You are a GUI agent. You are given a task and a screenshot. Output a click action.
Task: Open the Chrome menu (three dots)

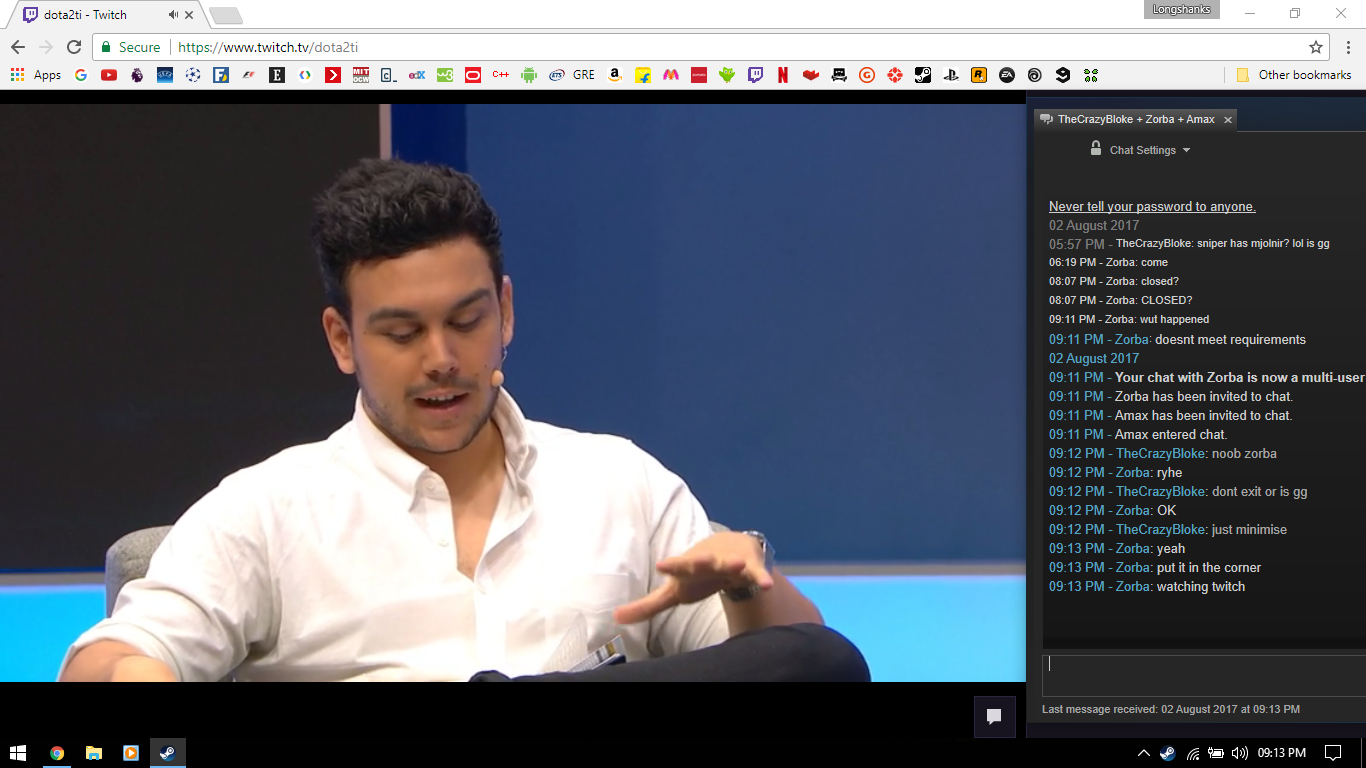pos(1348,47)
